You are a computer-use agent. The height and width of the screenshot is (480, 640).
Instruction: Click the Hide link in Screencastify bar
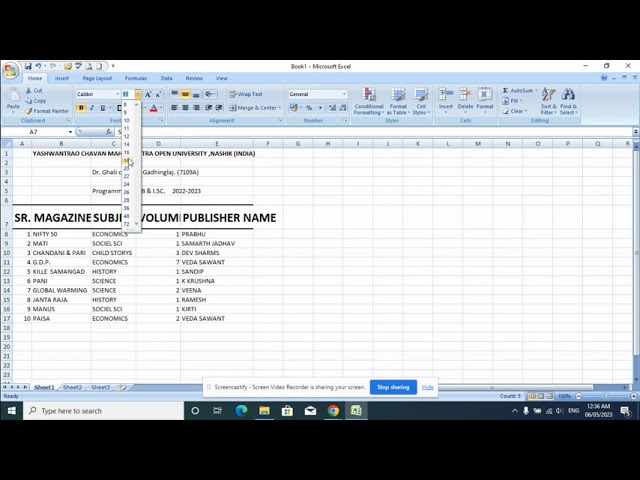(x=427, y=387)
